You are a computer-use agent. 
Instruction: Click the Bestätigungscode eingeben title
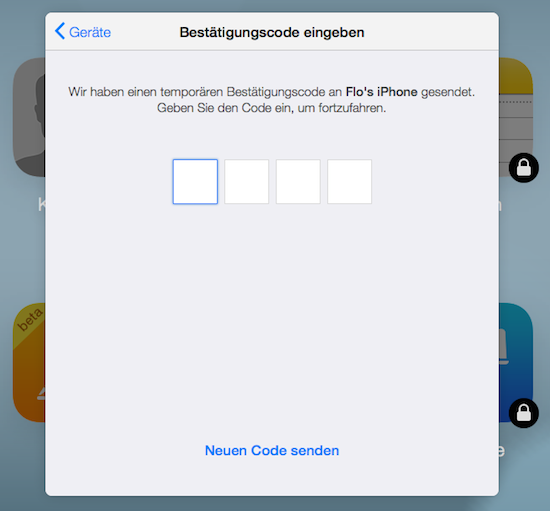pyautogui.click(x=272, y=32)
